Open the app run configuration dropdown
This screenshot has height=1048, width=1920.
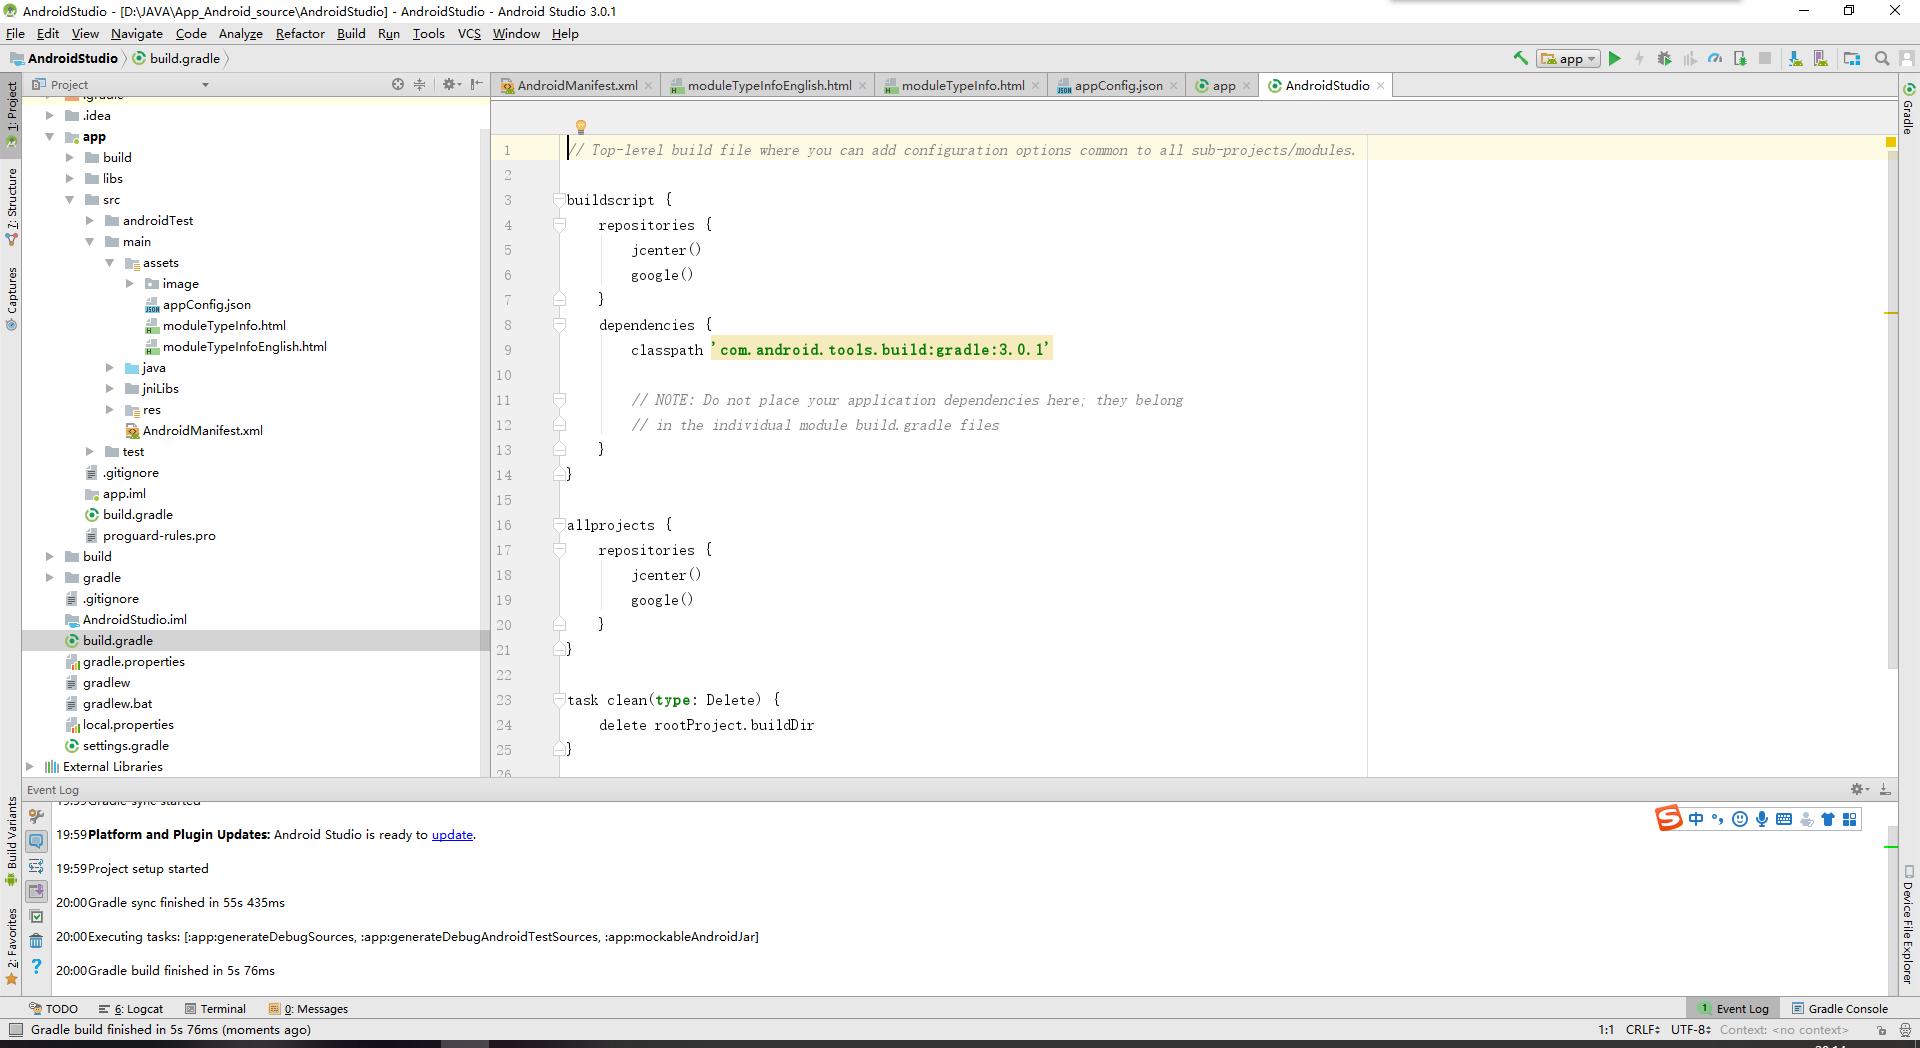1569,59
